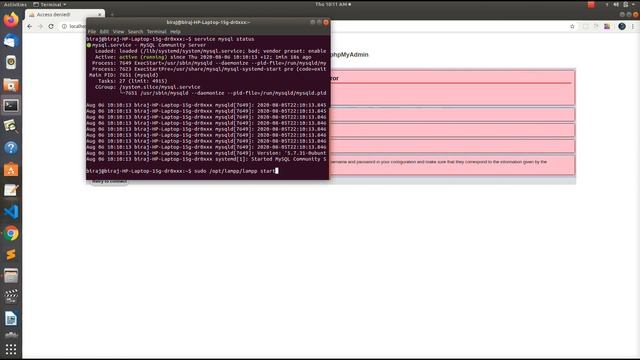Image resolution: width=640 pixels, height=360 pixels.
Task: Open the Text Editor notepad icon in dock
Action: [x=11, y=191]
